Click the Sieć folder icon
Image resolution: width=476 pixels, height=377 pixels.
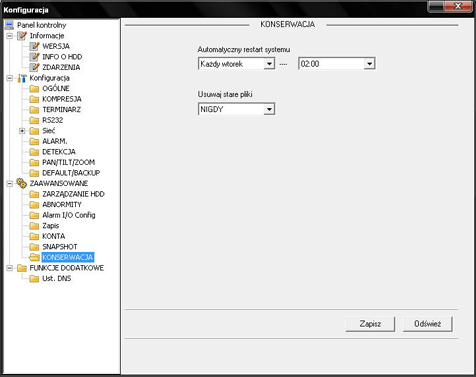tap(34, 131)
